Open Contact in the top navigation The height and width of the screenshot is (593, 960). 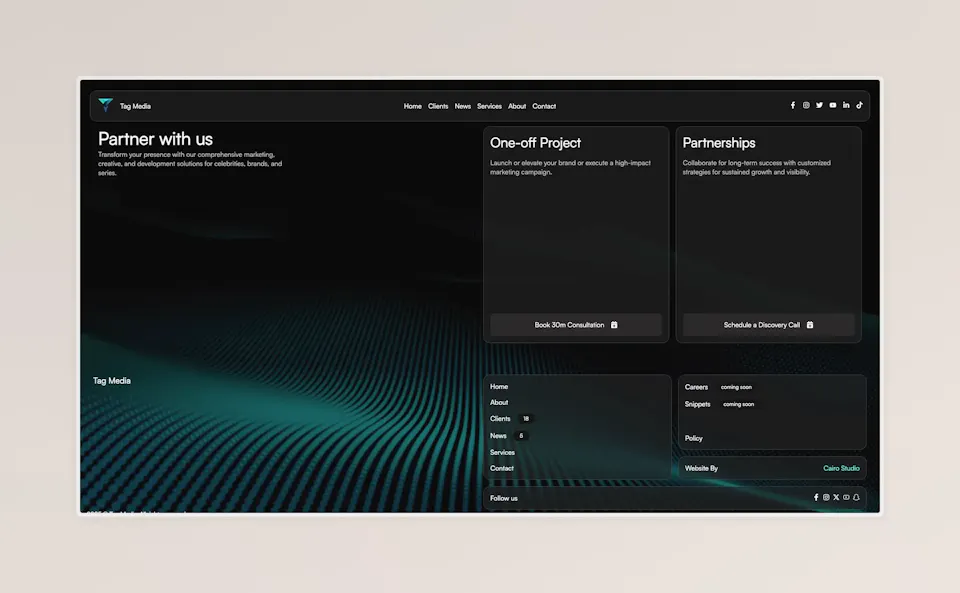pos(544,106)
